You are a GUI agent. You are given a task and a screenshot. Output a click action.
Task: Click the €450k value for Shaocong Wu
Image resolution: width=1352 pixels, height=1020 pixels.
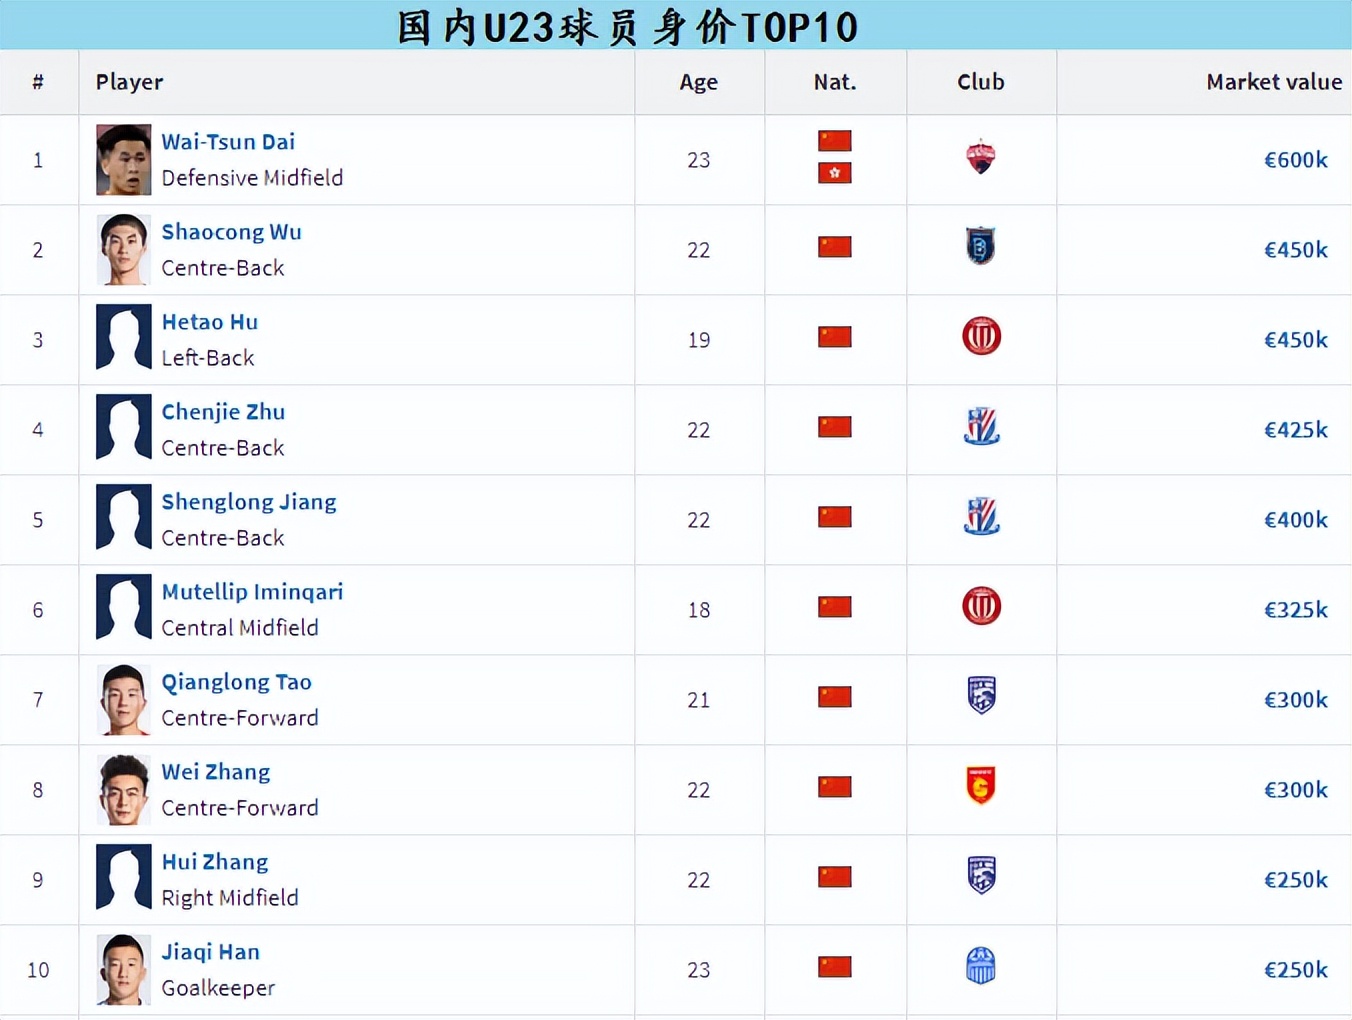(x=1295, y=250)
